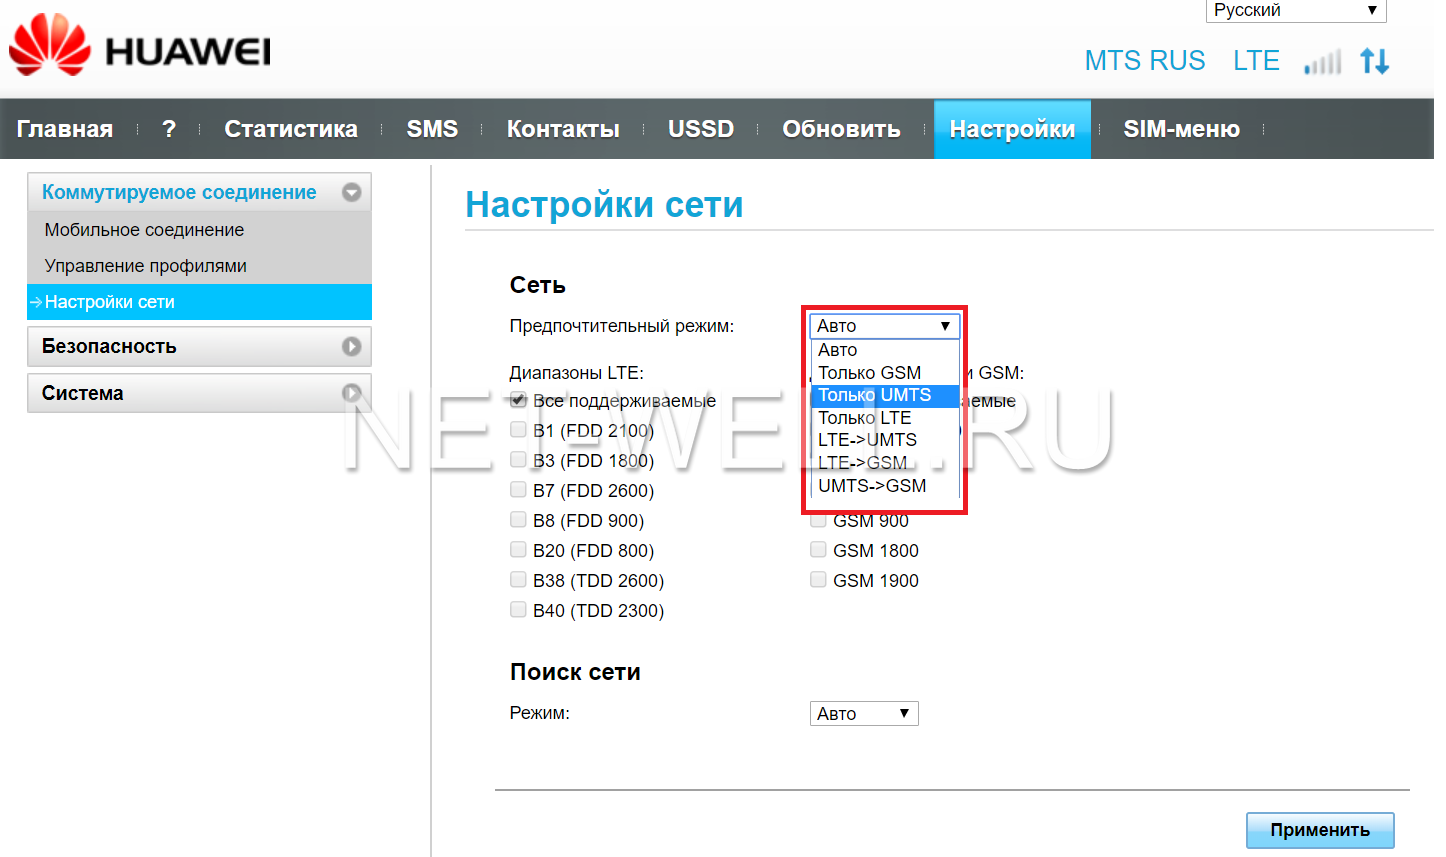This screenshot has width=1446, height=857.
Task: Open SIM-меню tab
Action: point(1181,129)
